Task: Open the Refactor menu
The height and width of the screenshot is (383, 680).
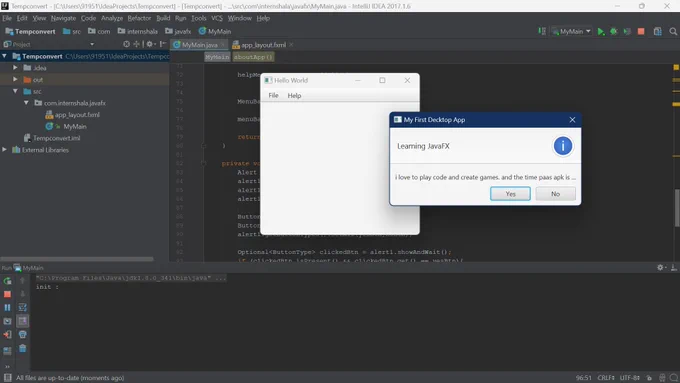Action: pyautogui.click(x=139, y=18)
